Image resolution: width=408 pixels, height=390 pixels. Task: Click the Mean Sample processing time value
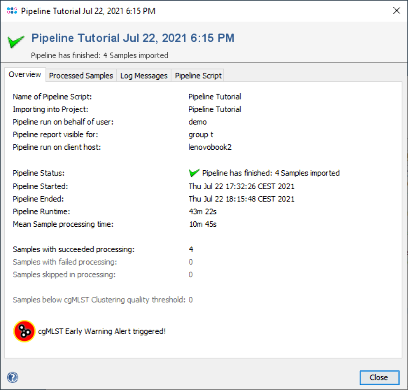[x=203, y=224]
